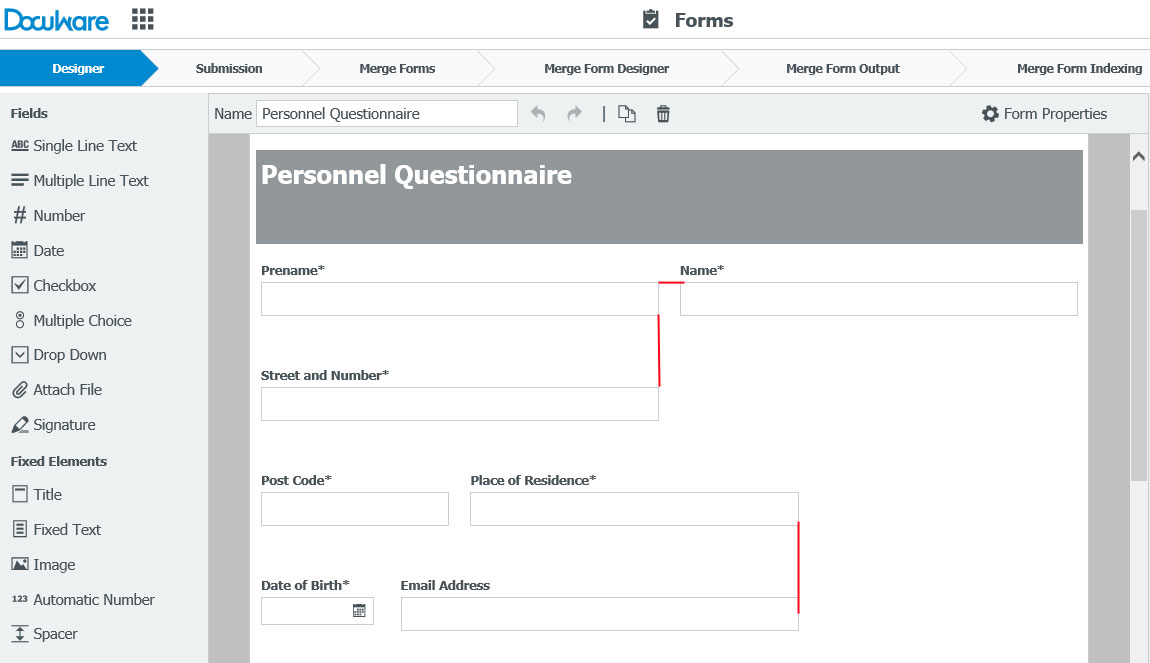This screenshot has height=663, width=1150.
Task: Insert a Signature field
Action: (61, 424)
